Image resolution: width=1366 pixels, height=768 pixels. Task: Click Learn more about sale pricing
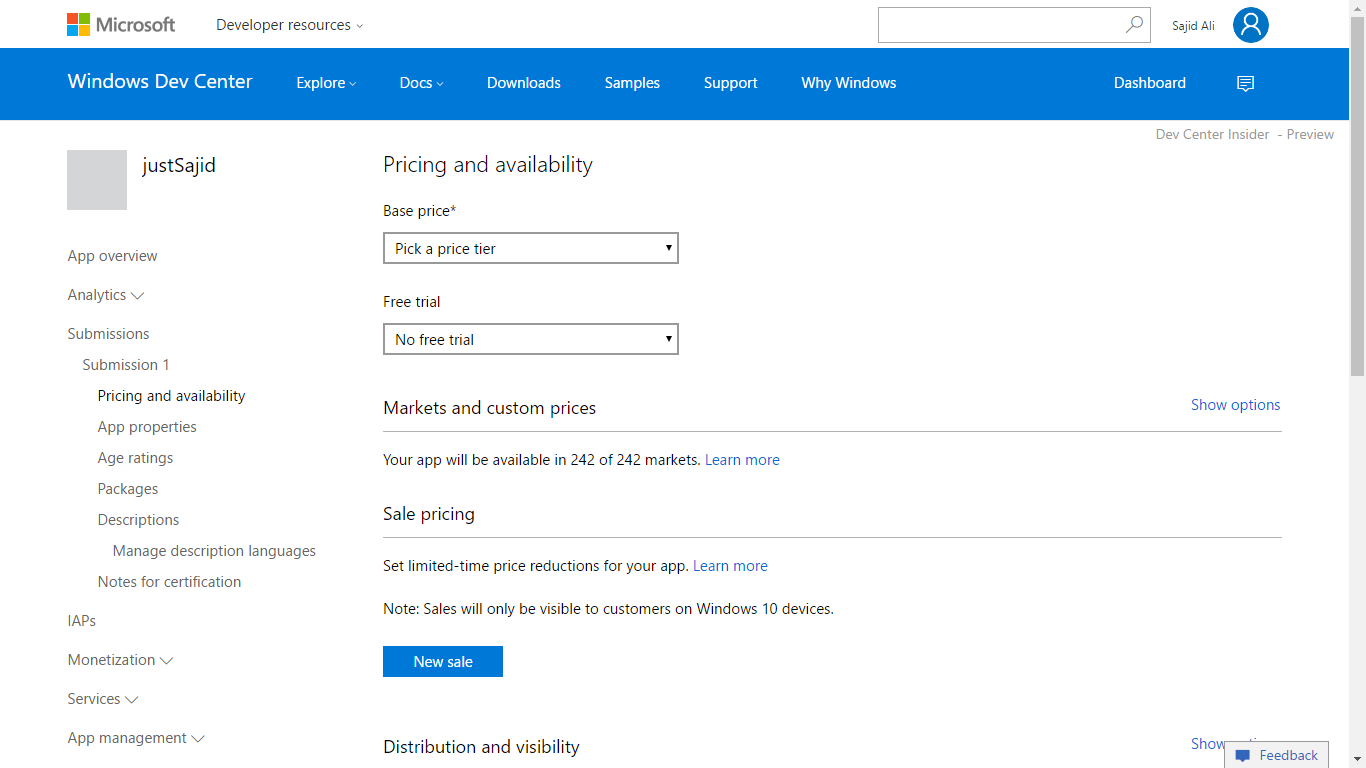click(x=730, y=566)
